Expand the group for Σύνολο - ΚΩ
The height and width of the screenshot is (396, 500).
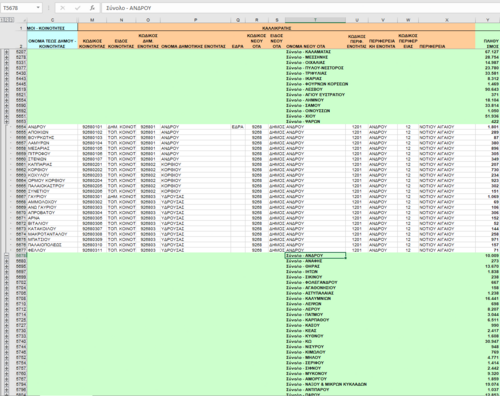[6, 341]
